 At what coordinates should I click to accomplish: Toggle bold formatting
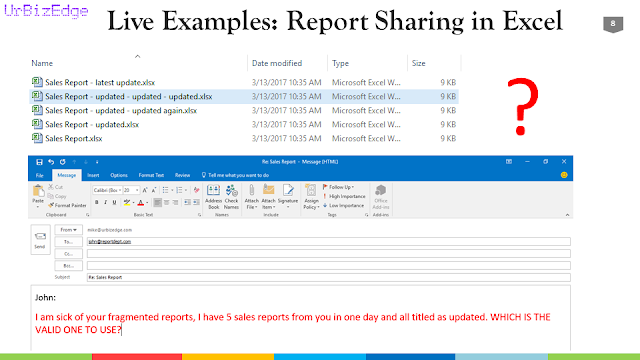click(97, 202)
